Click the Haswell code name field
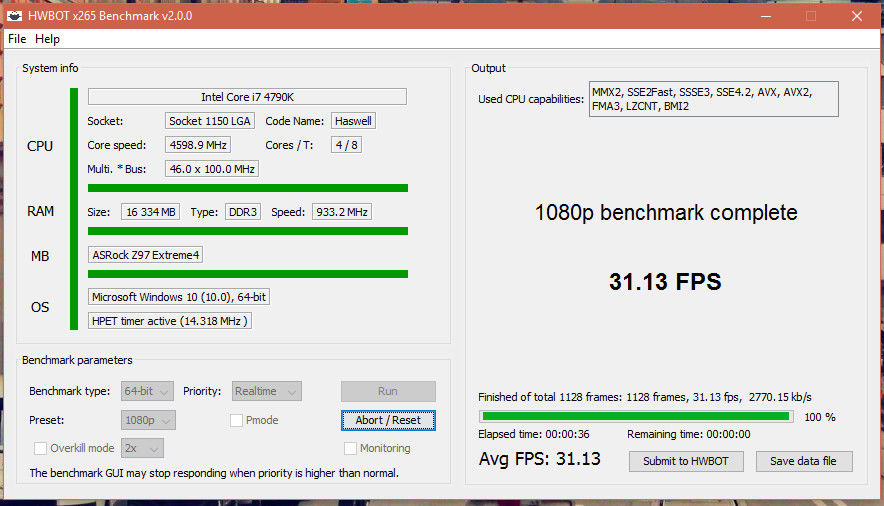884x506 pixels. tap(353, 121)
